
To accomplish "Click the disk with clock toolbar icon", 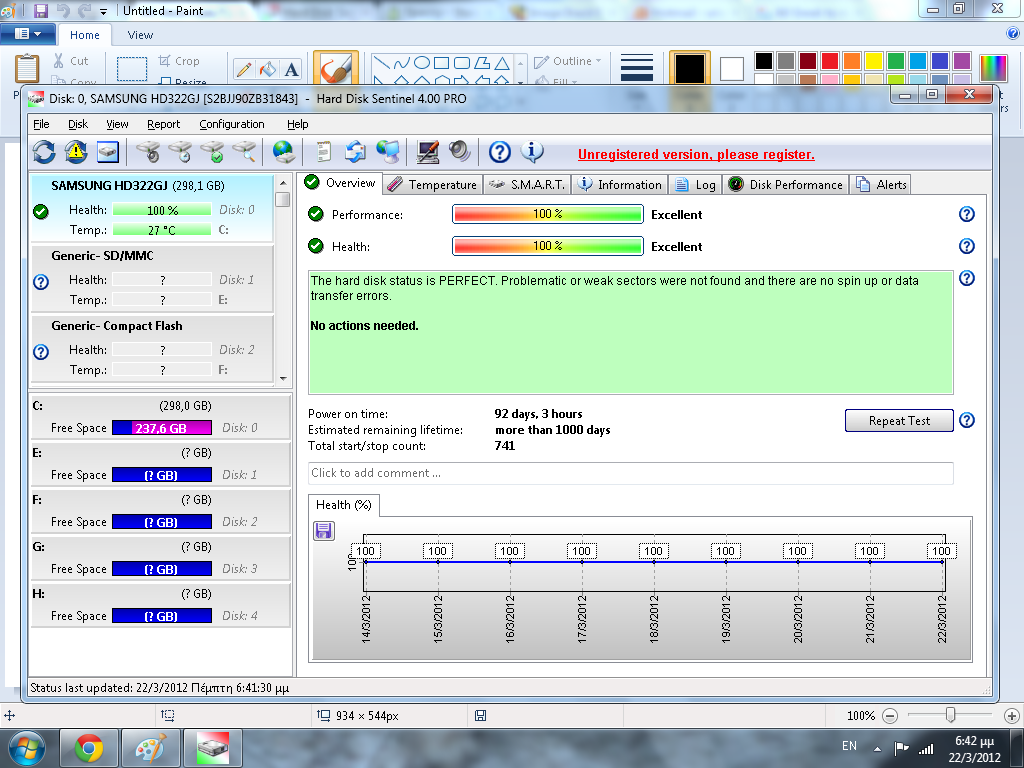I will point(180,152).
